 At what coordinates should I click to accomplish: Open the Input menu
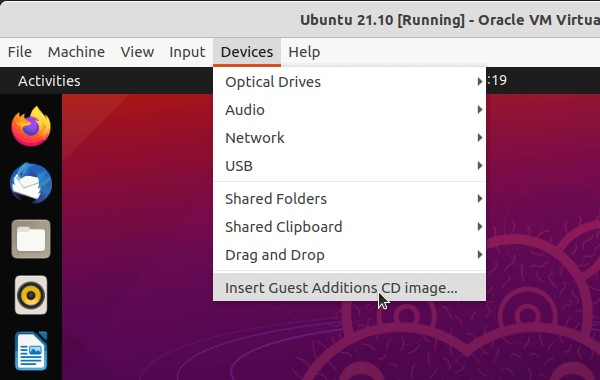coord(187,52)
